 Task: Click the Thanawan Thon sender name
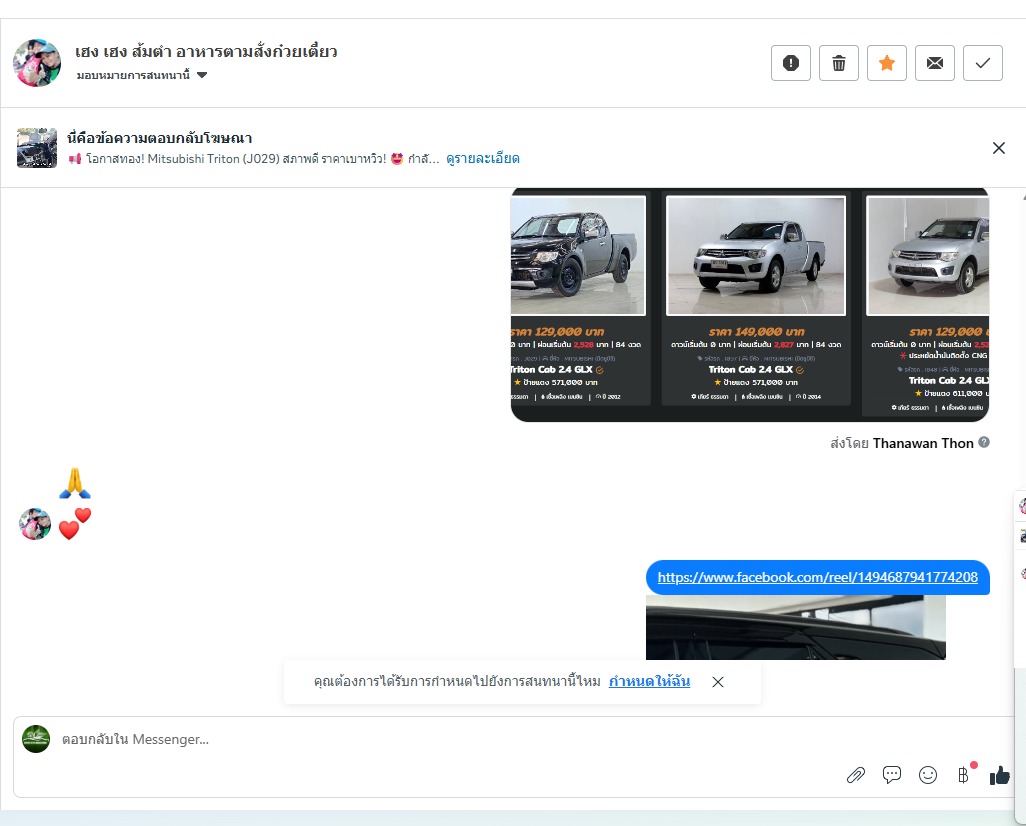[x=923, y=444]
